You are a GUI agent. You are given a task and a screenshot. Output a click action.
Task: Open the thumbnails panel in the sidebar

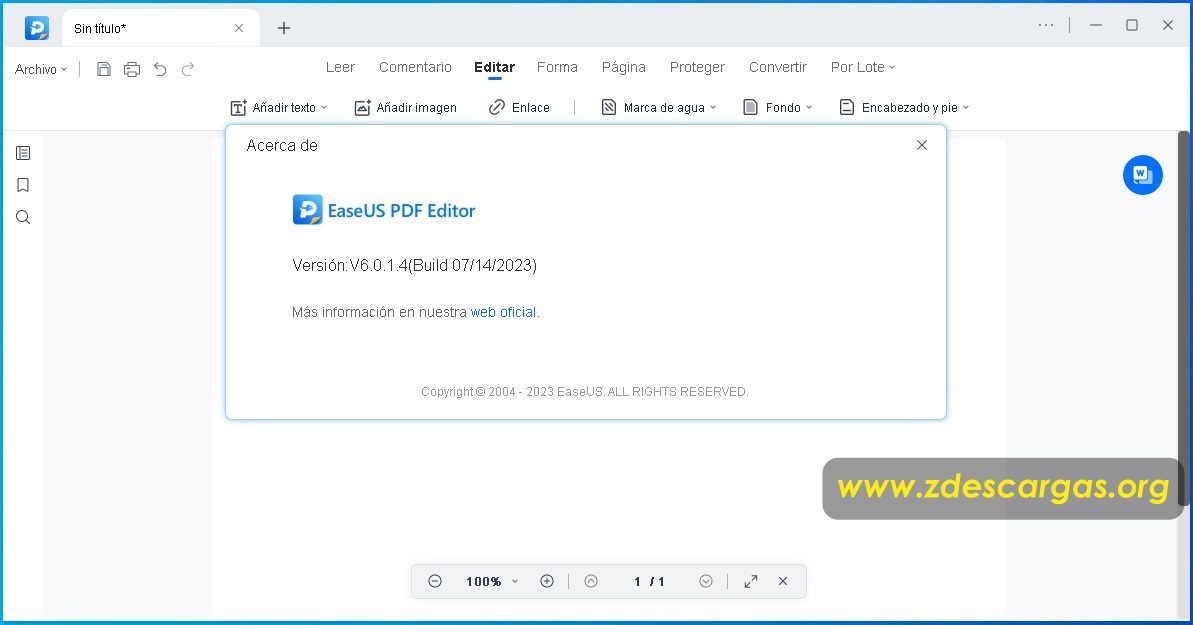(23, 153)
